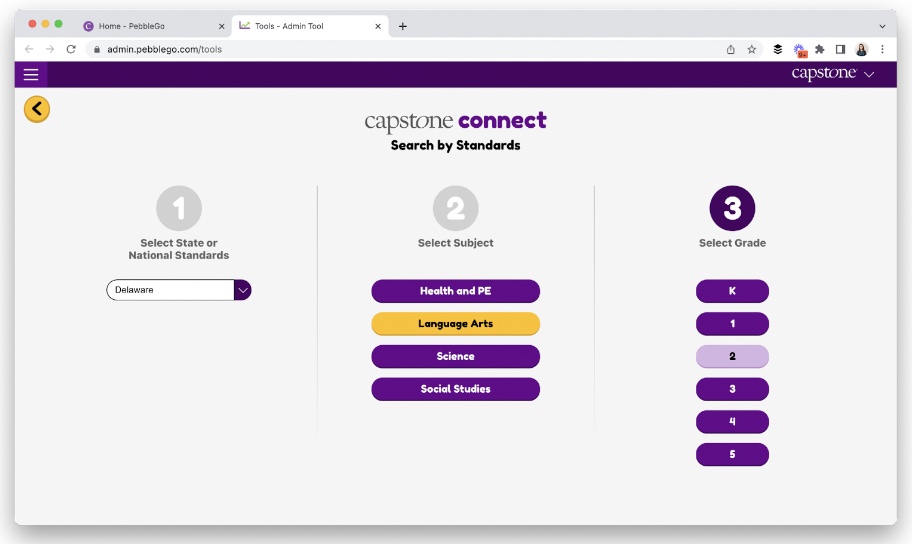Screen dimensions: 912x544
Task: Open Chrome's three-dot menu
Action: click(x=882, y=49)
